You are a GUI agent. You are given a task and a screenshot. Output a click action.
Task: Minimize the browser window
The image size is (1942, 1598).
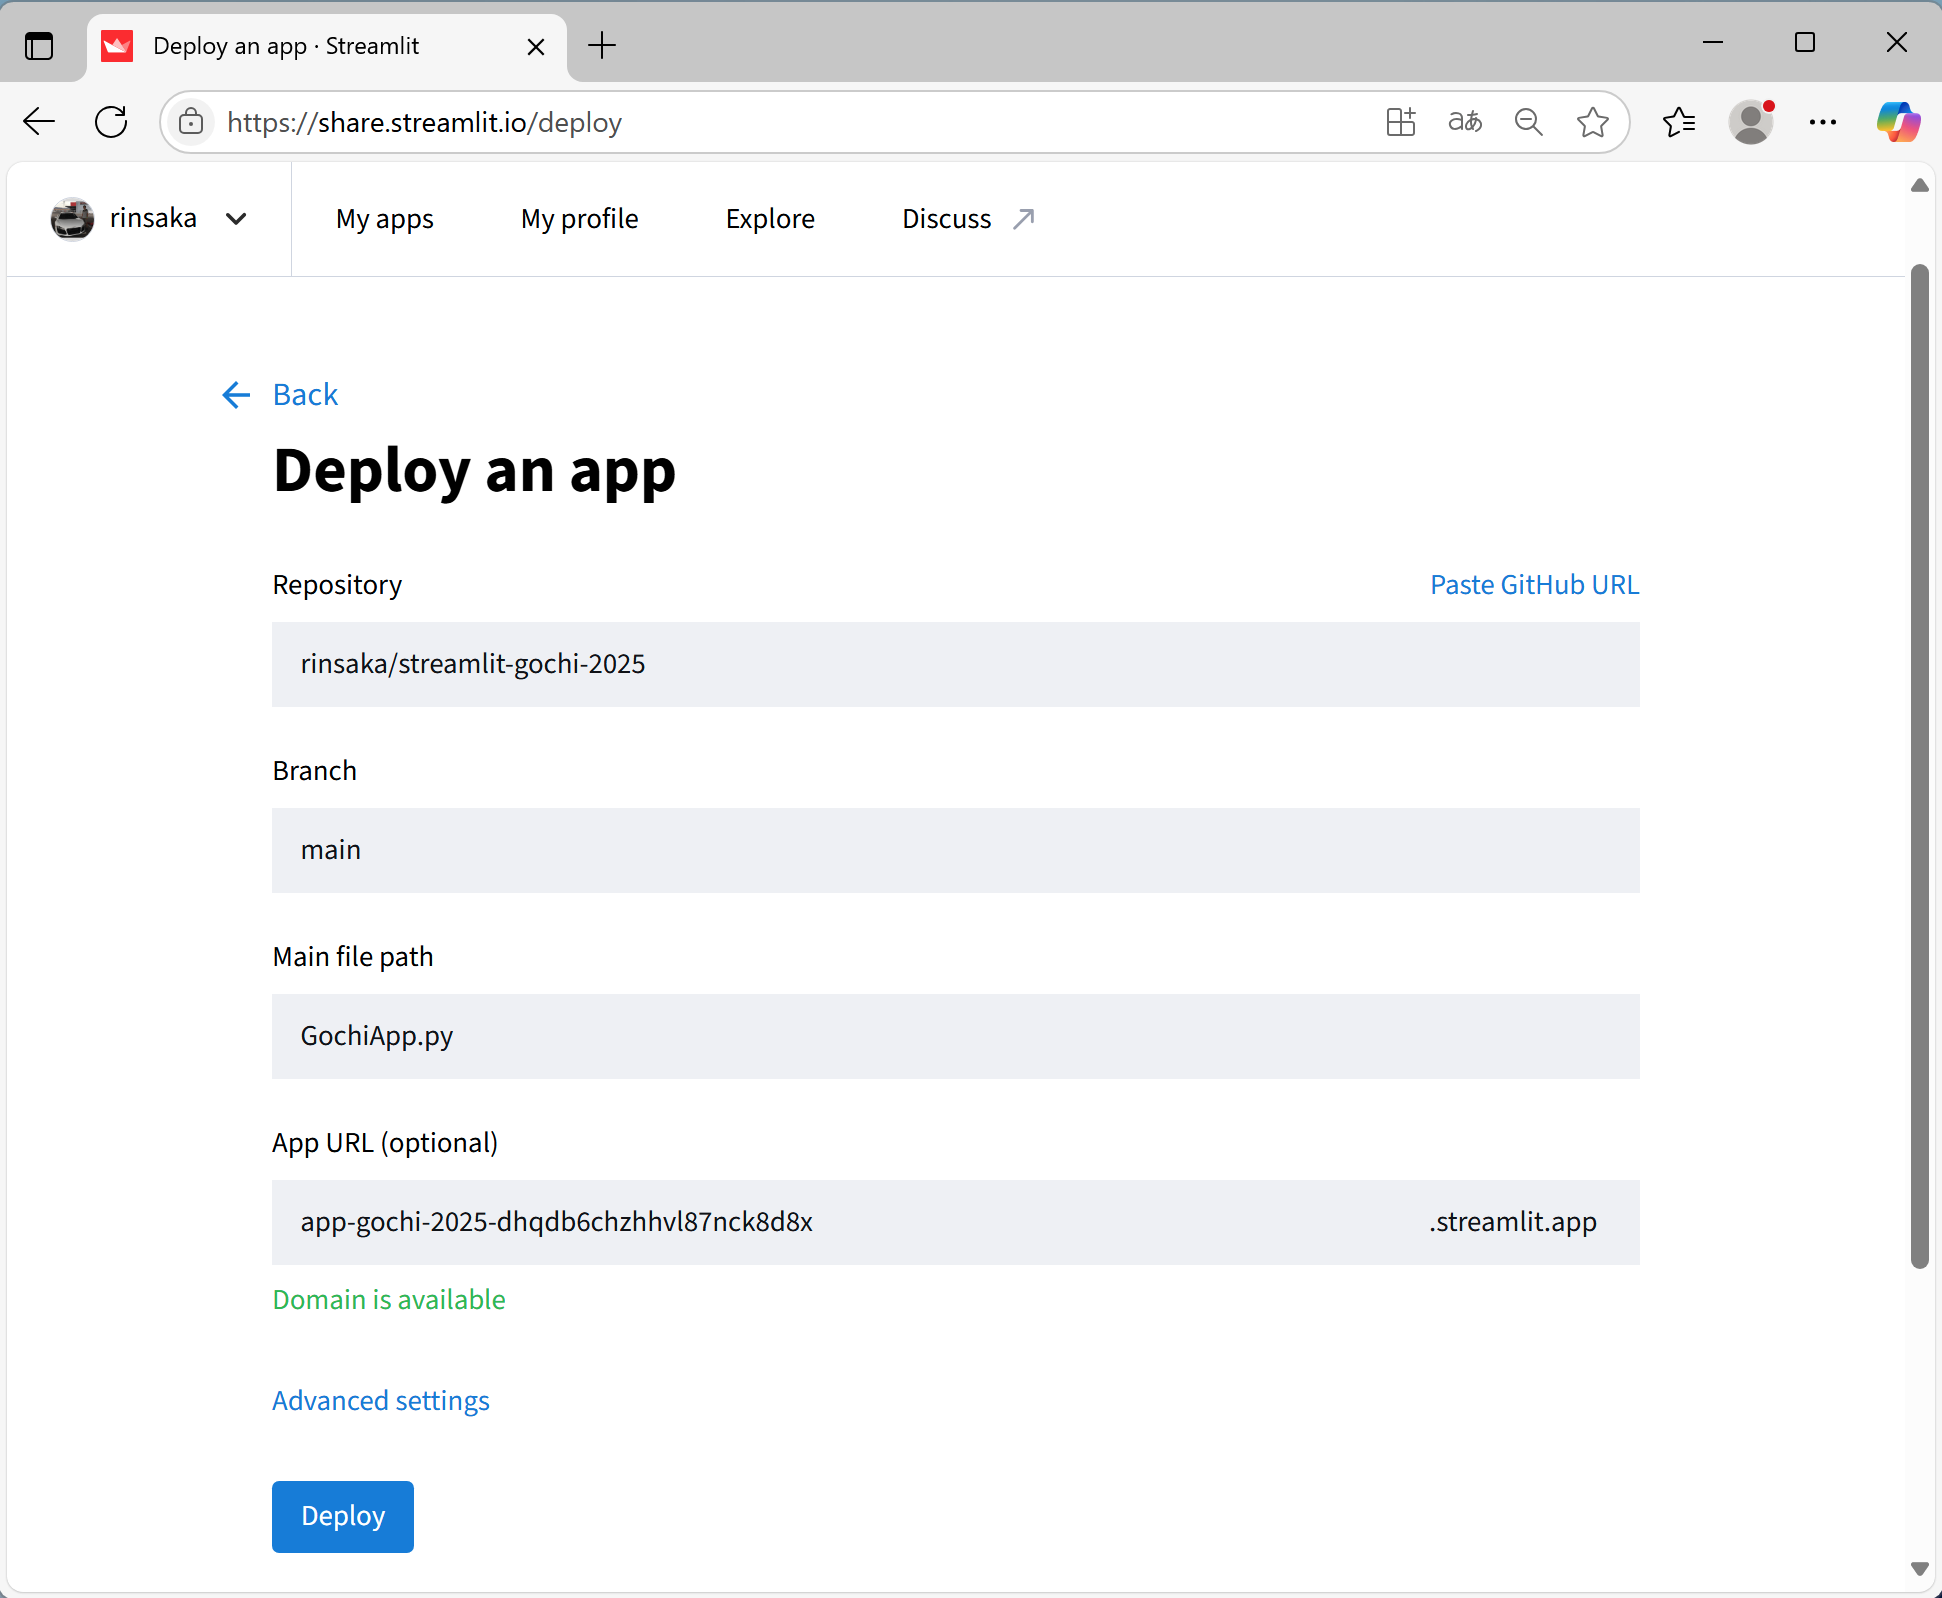[1713, 42]
